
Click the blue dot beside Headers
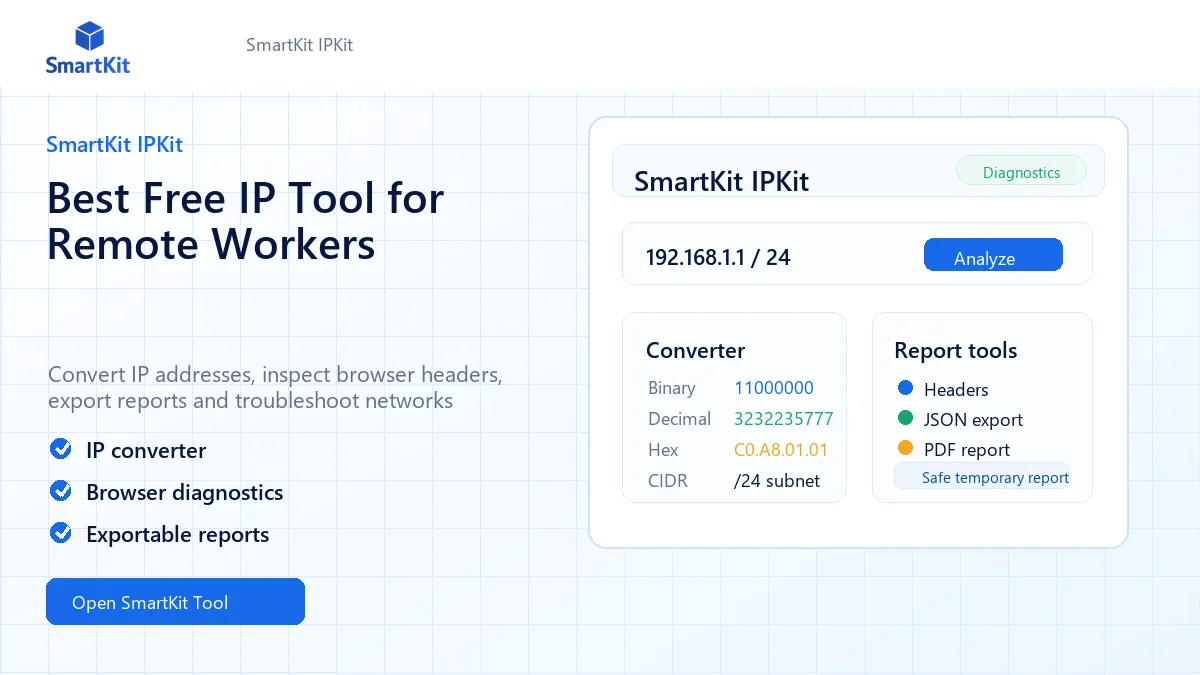905,388
